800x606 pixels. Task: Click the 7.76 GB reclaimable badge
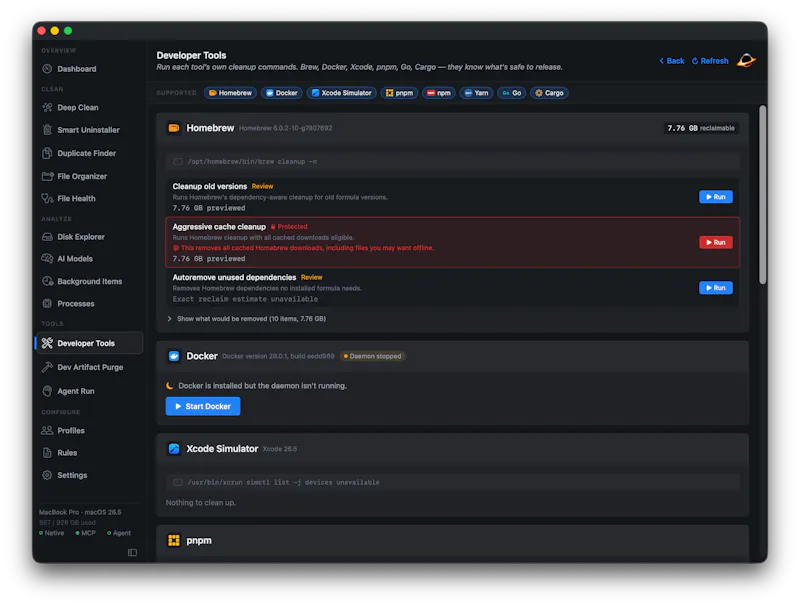click(x=701, y=128)
